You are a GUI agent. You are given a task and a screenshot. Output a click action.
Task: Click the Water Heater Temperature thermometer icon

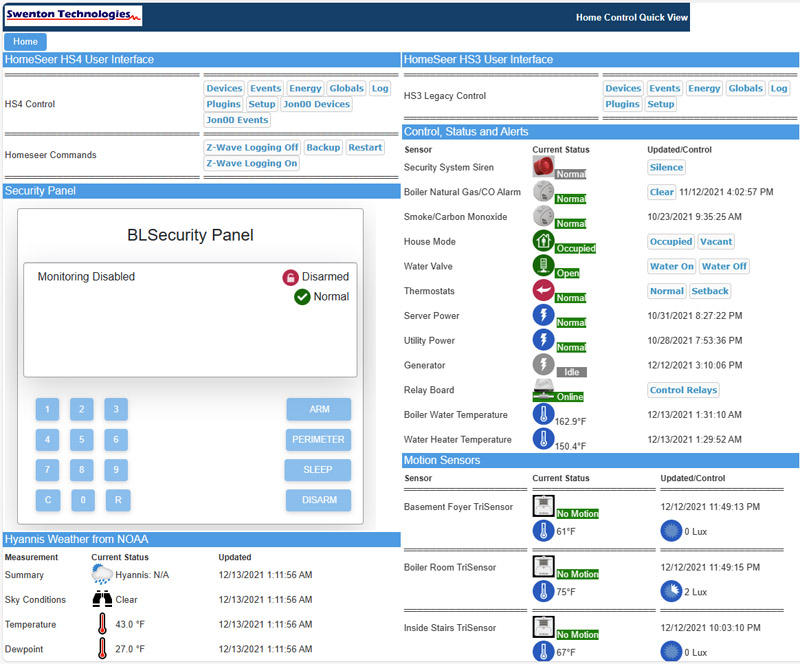(x=543, y=439)
